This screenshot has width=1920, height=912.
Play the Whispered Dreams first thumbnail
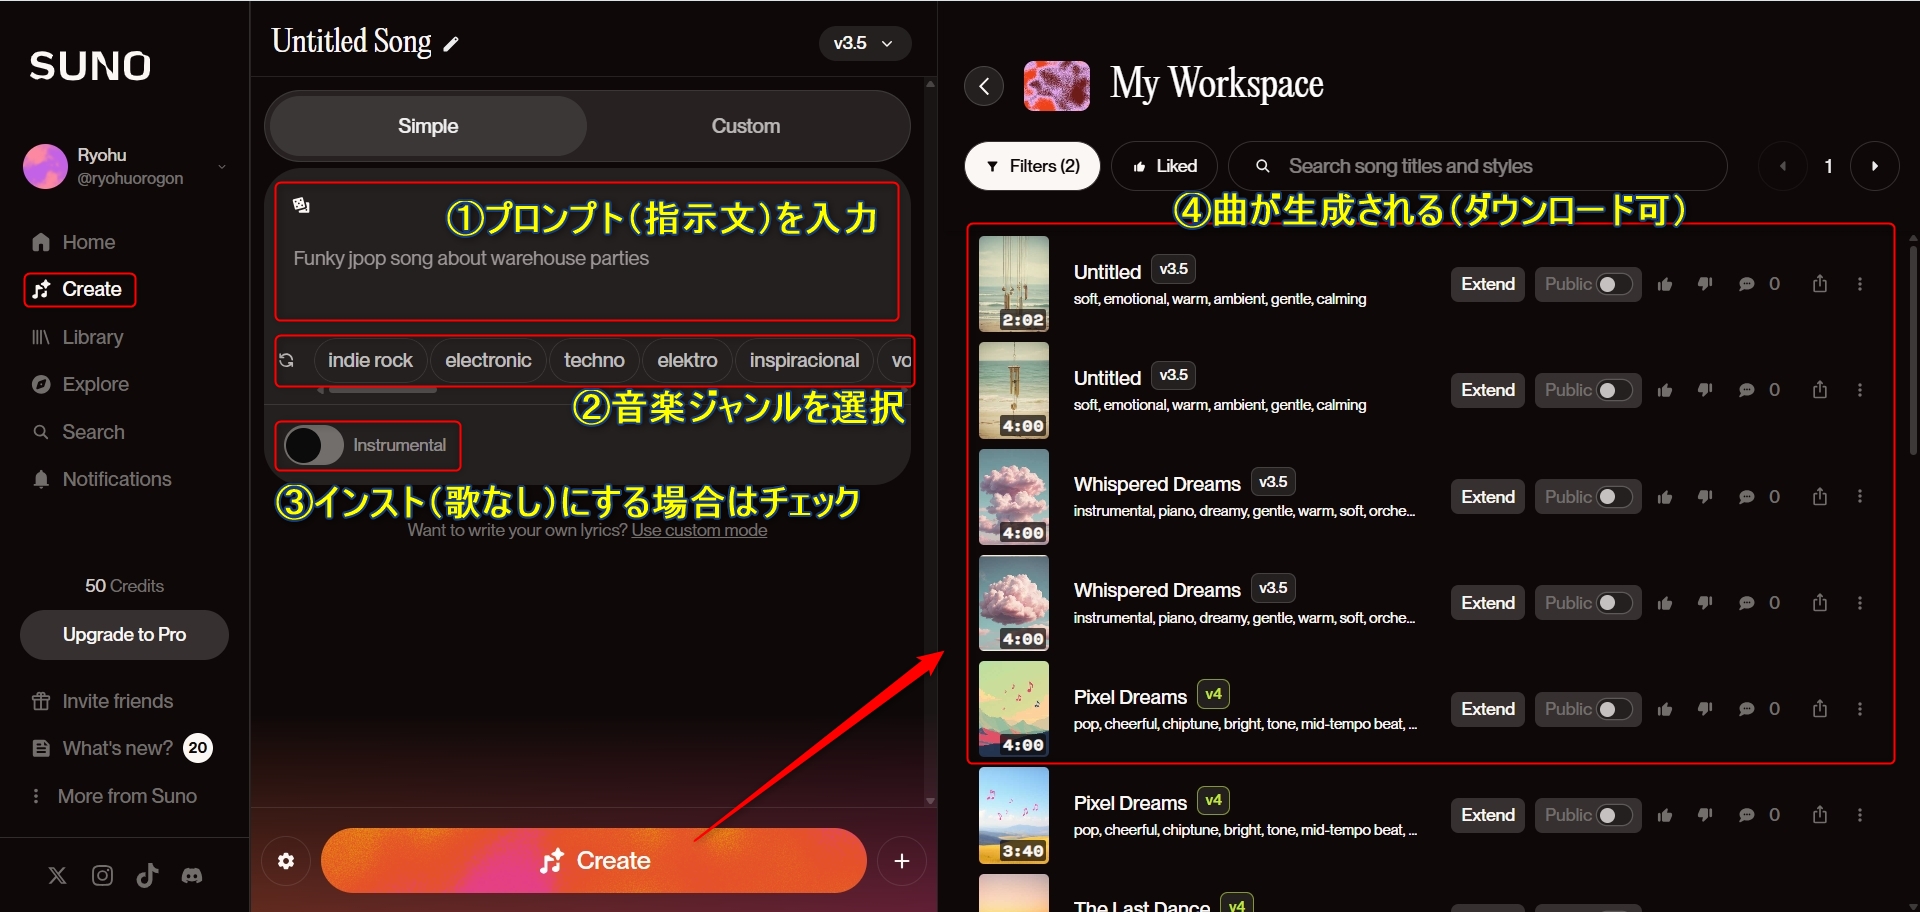click(x=1014, y=497)
